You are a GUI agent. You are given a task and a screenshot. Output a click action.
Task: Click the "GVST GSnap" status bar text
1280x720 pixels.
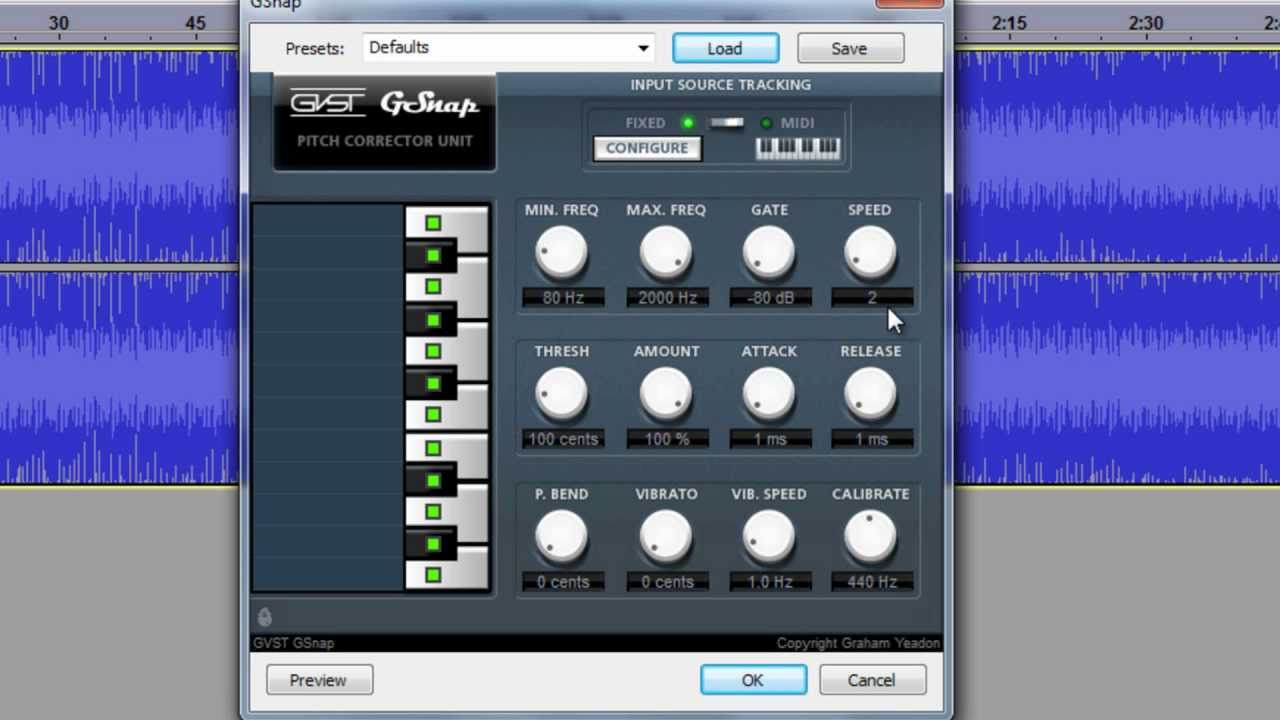pos(294,643)
